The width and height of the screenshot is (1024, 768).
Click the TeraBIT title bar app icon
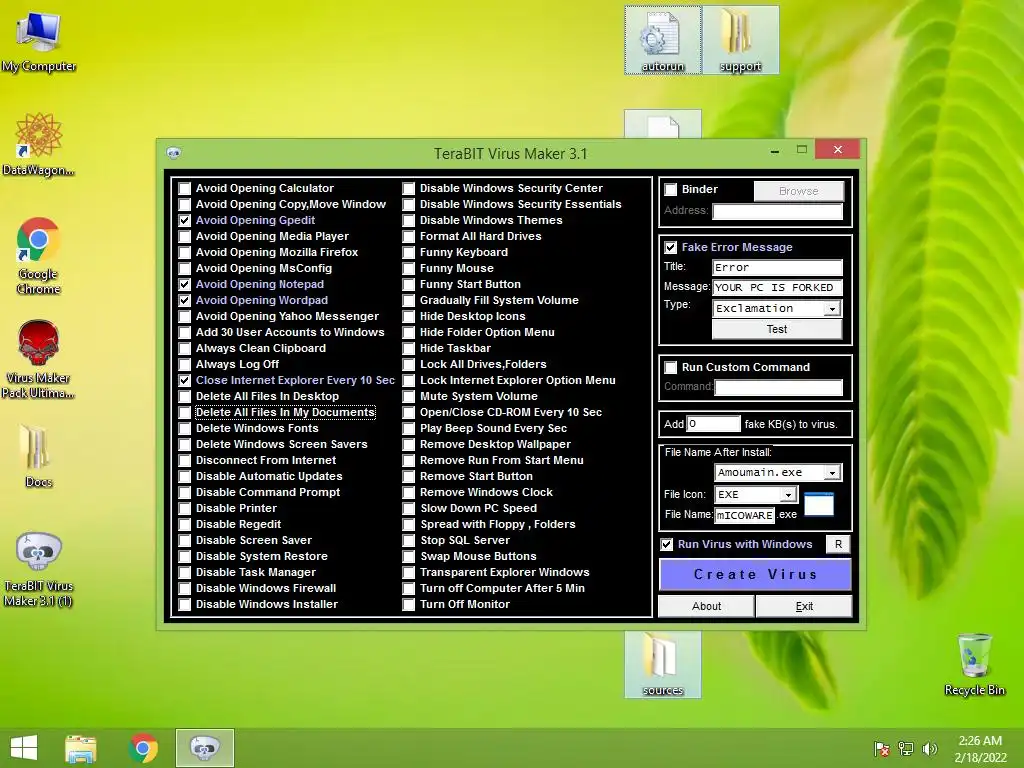pos(174,153)
